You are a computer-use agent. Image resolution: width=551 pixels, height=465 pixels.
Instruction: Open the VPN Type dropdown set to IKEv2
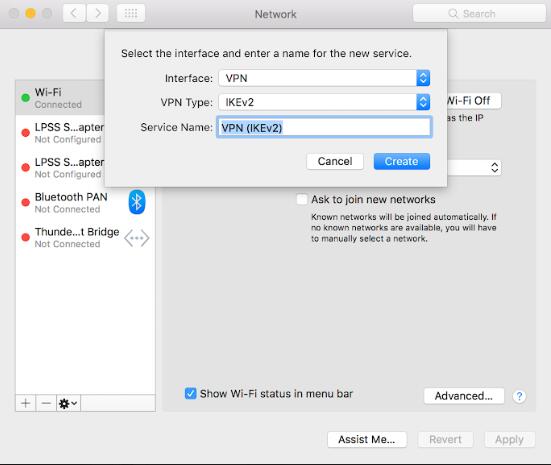[x=324, y=102]
